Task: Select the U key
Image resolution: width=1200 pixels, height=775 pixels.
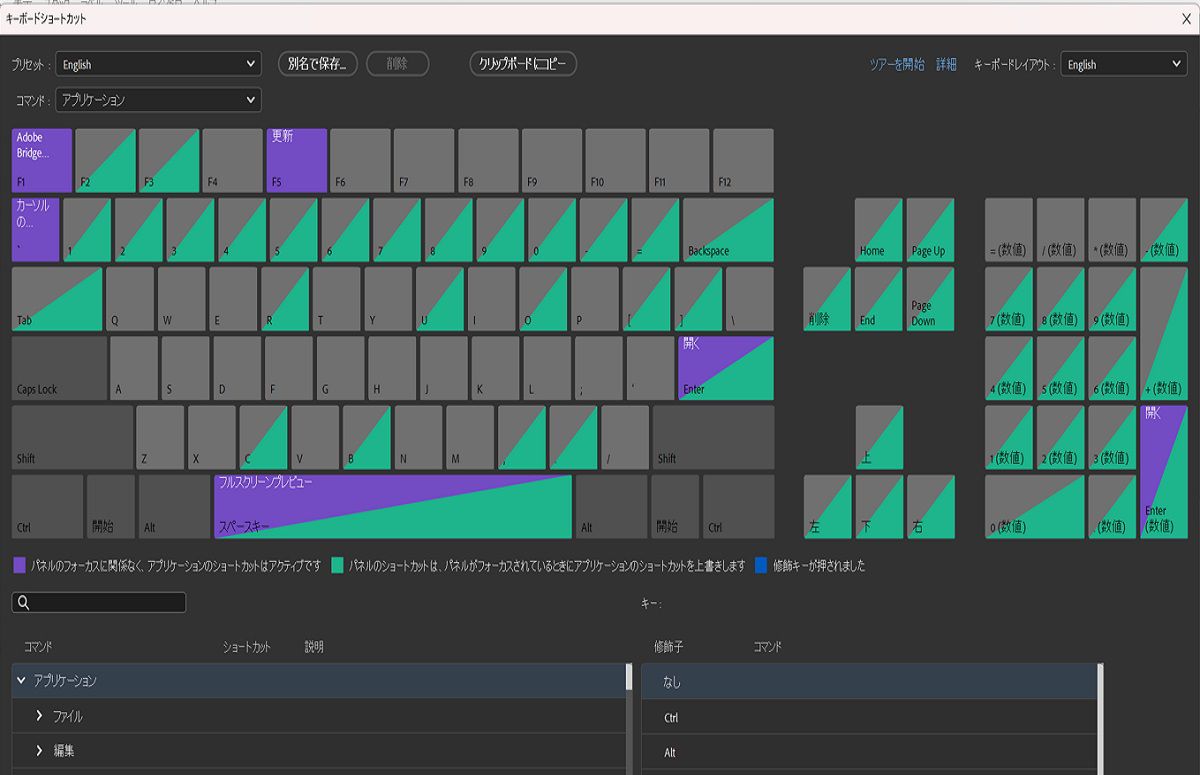Action: pos(440,299)
